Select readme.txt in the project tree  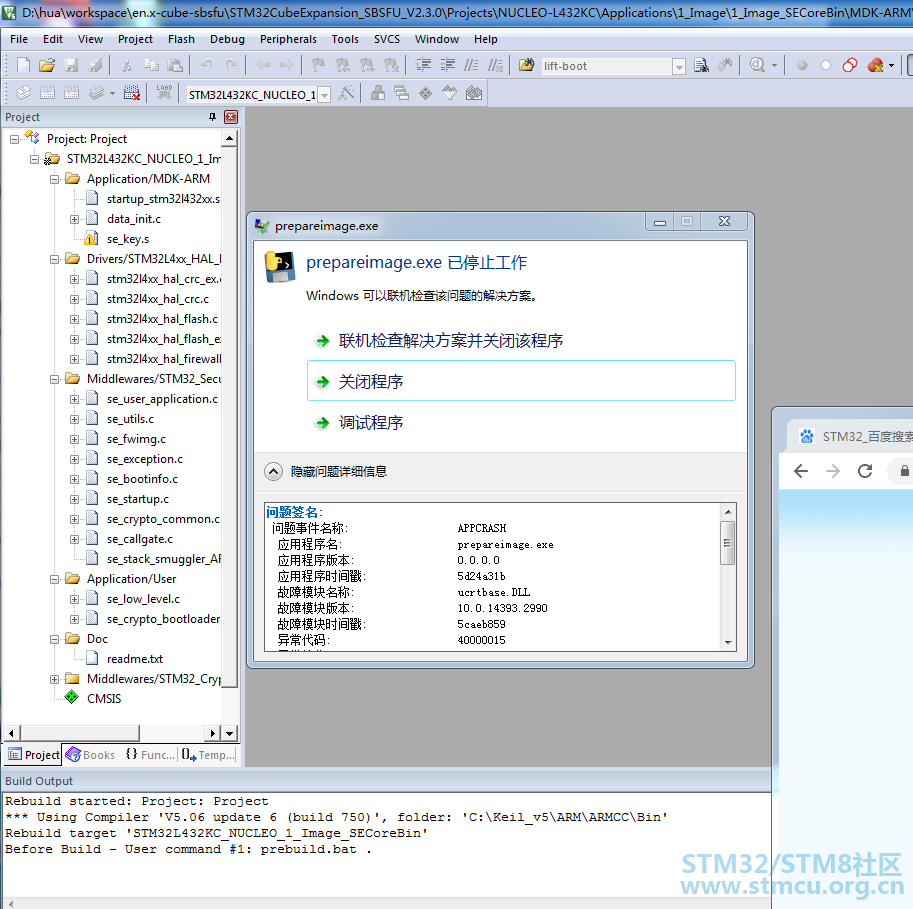135,659
